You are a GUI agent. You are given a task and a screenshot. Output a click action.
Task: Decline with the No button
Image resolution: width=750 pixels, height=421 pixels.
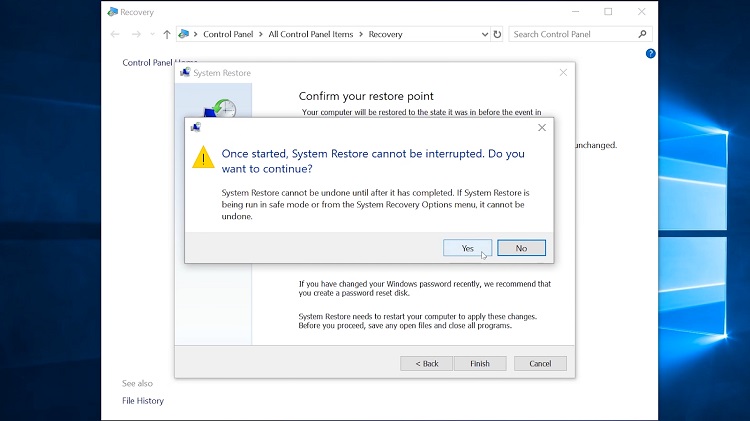(521, 248)
